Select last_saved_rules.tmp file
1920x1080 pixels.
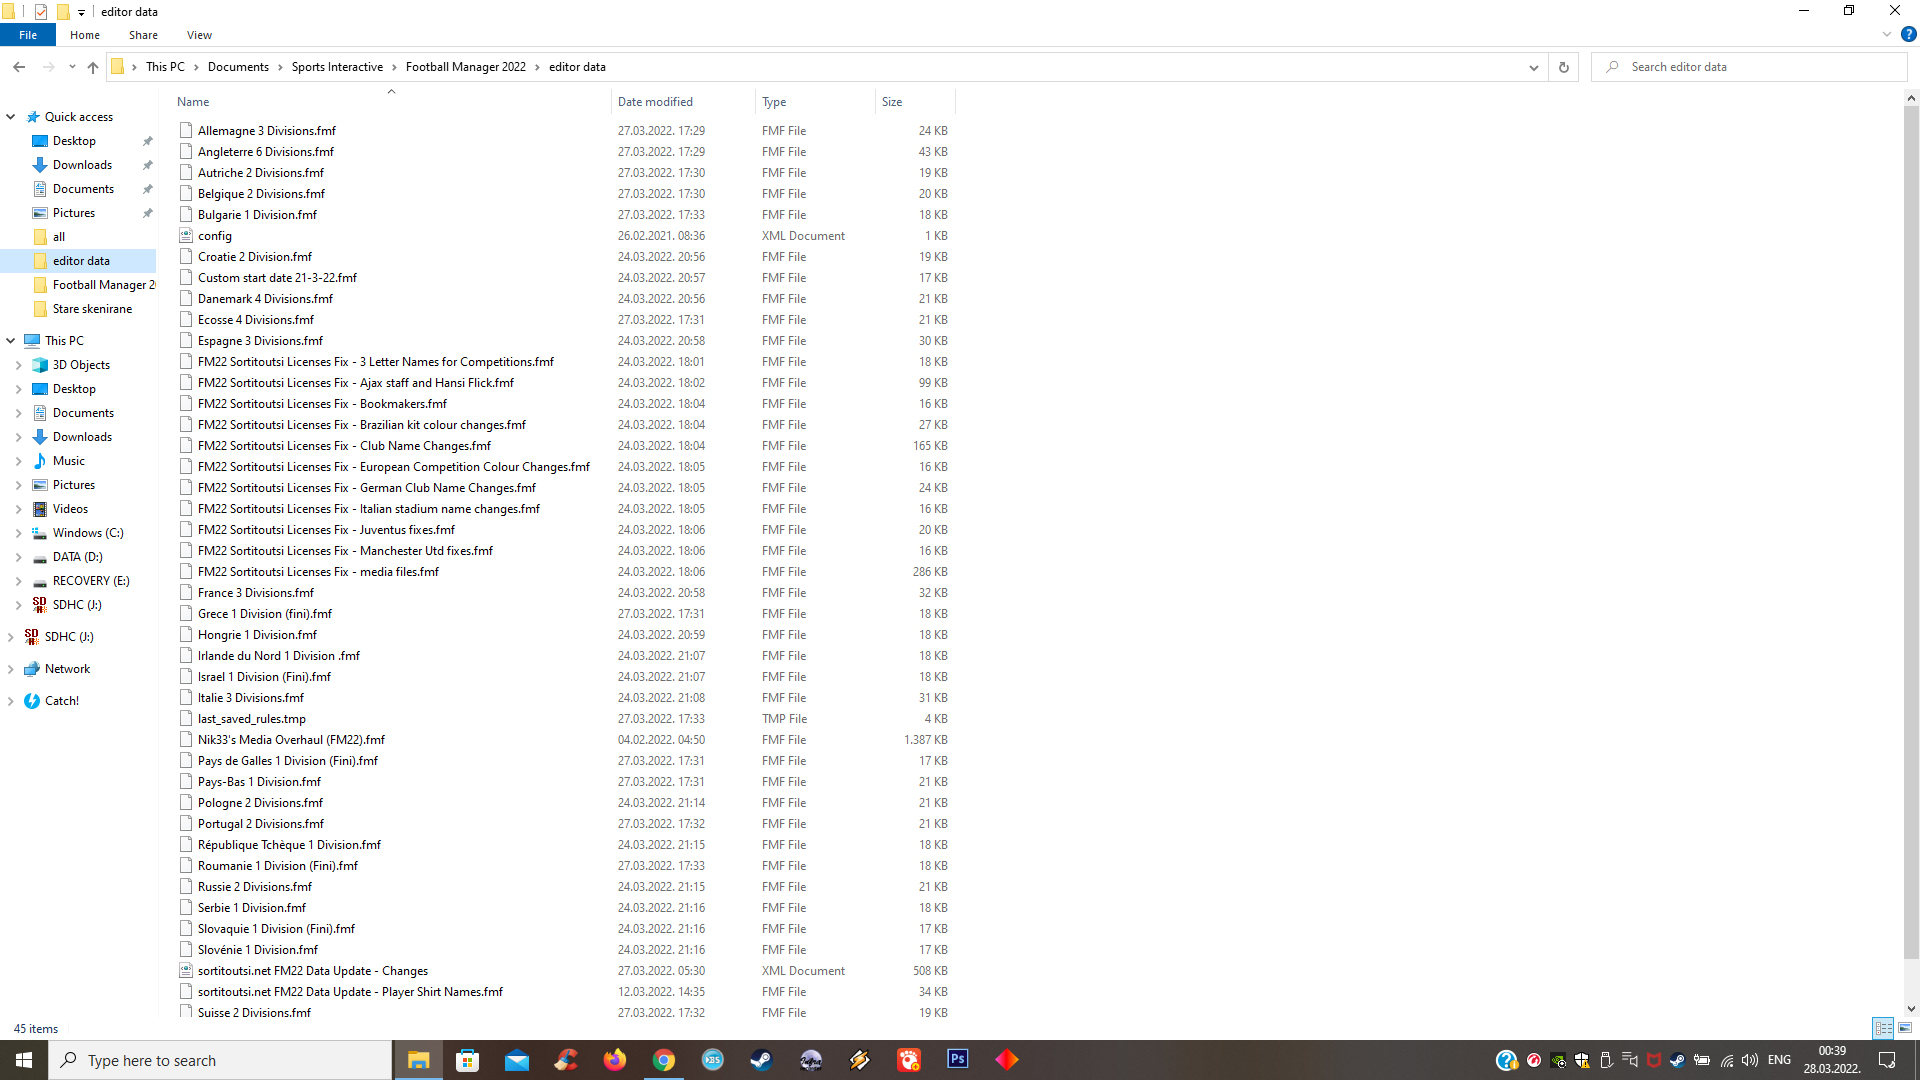coord(252,719)
